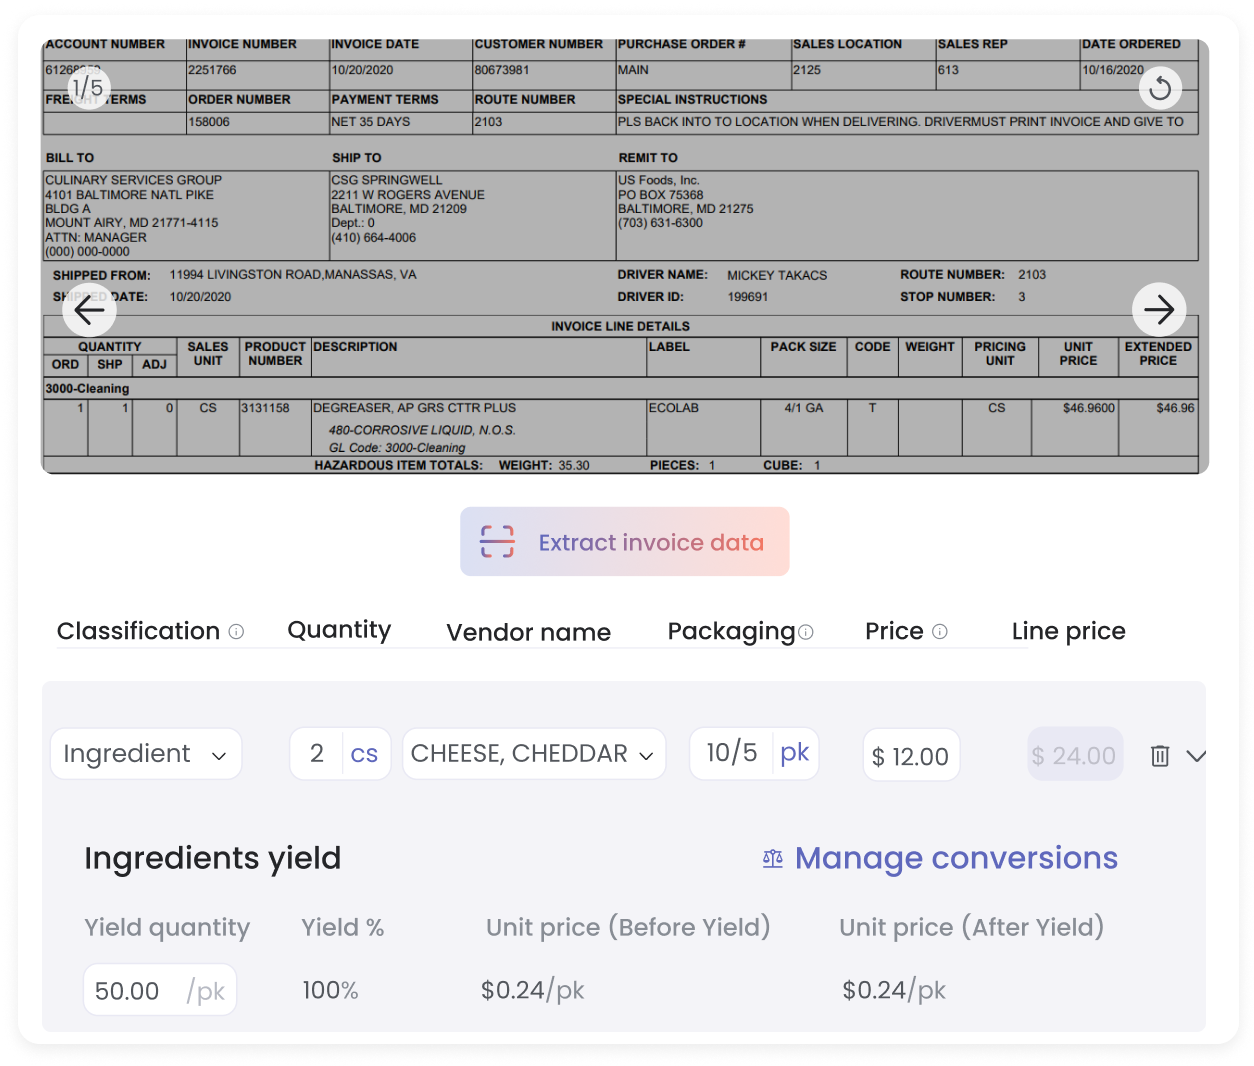The width and height of the screenshot is (1254, 1066).
Task: Open the Ingredient classification dropdown
Action: (x=146, y=754)
